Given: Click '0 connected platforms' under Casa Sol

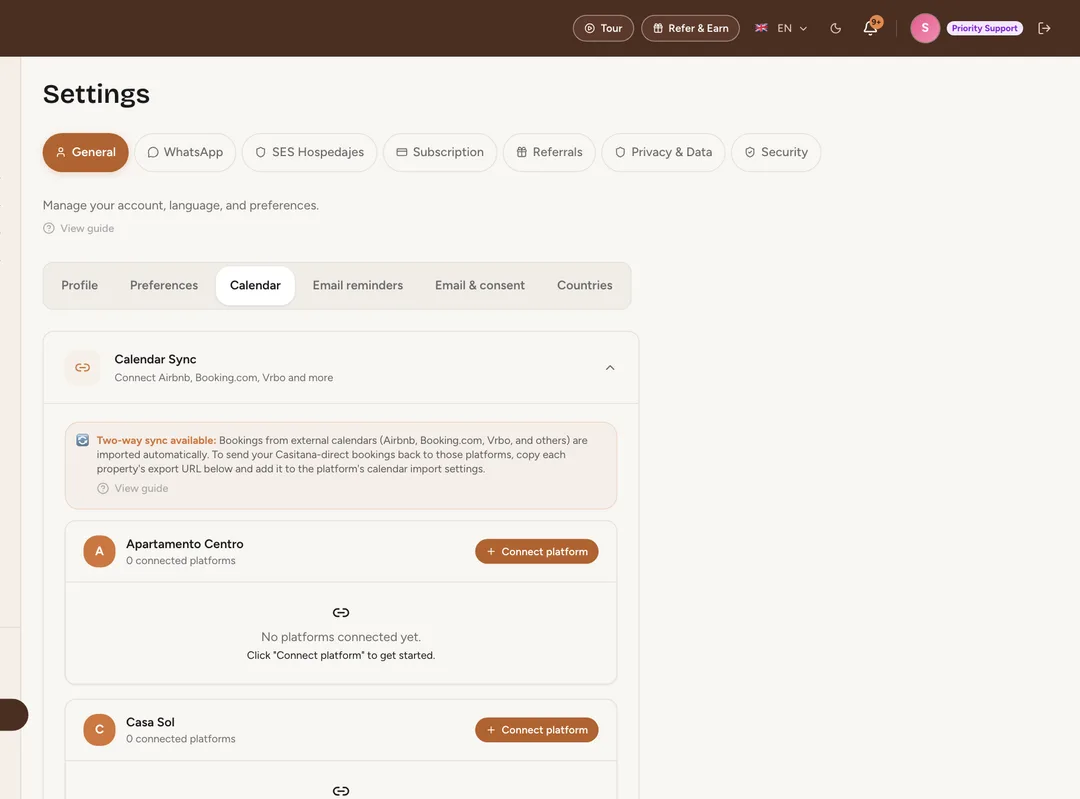Looking at the screenshot, I should 180,739.
